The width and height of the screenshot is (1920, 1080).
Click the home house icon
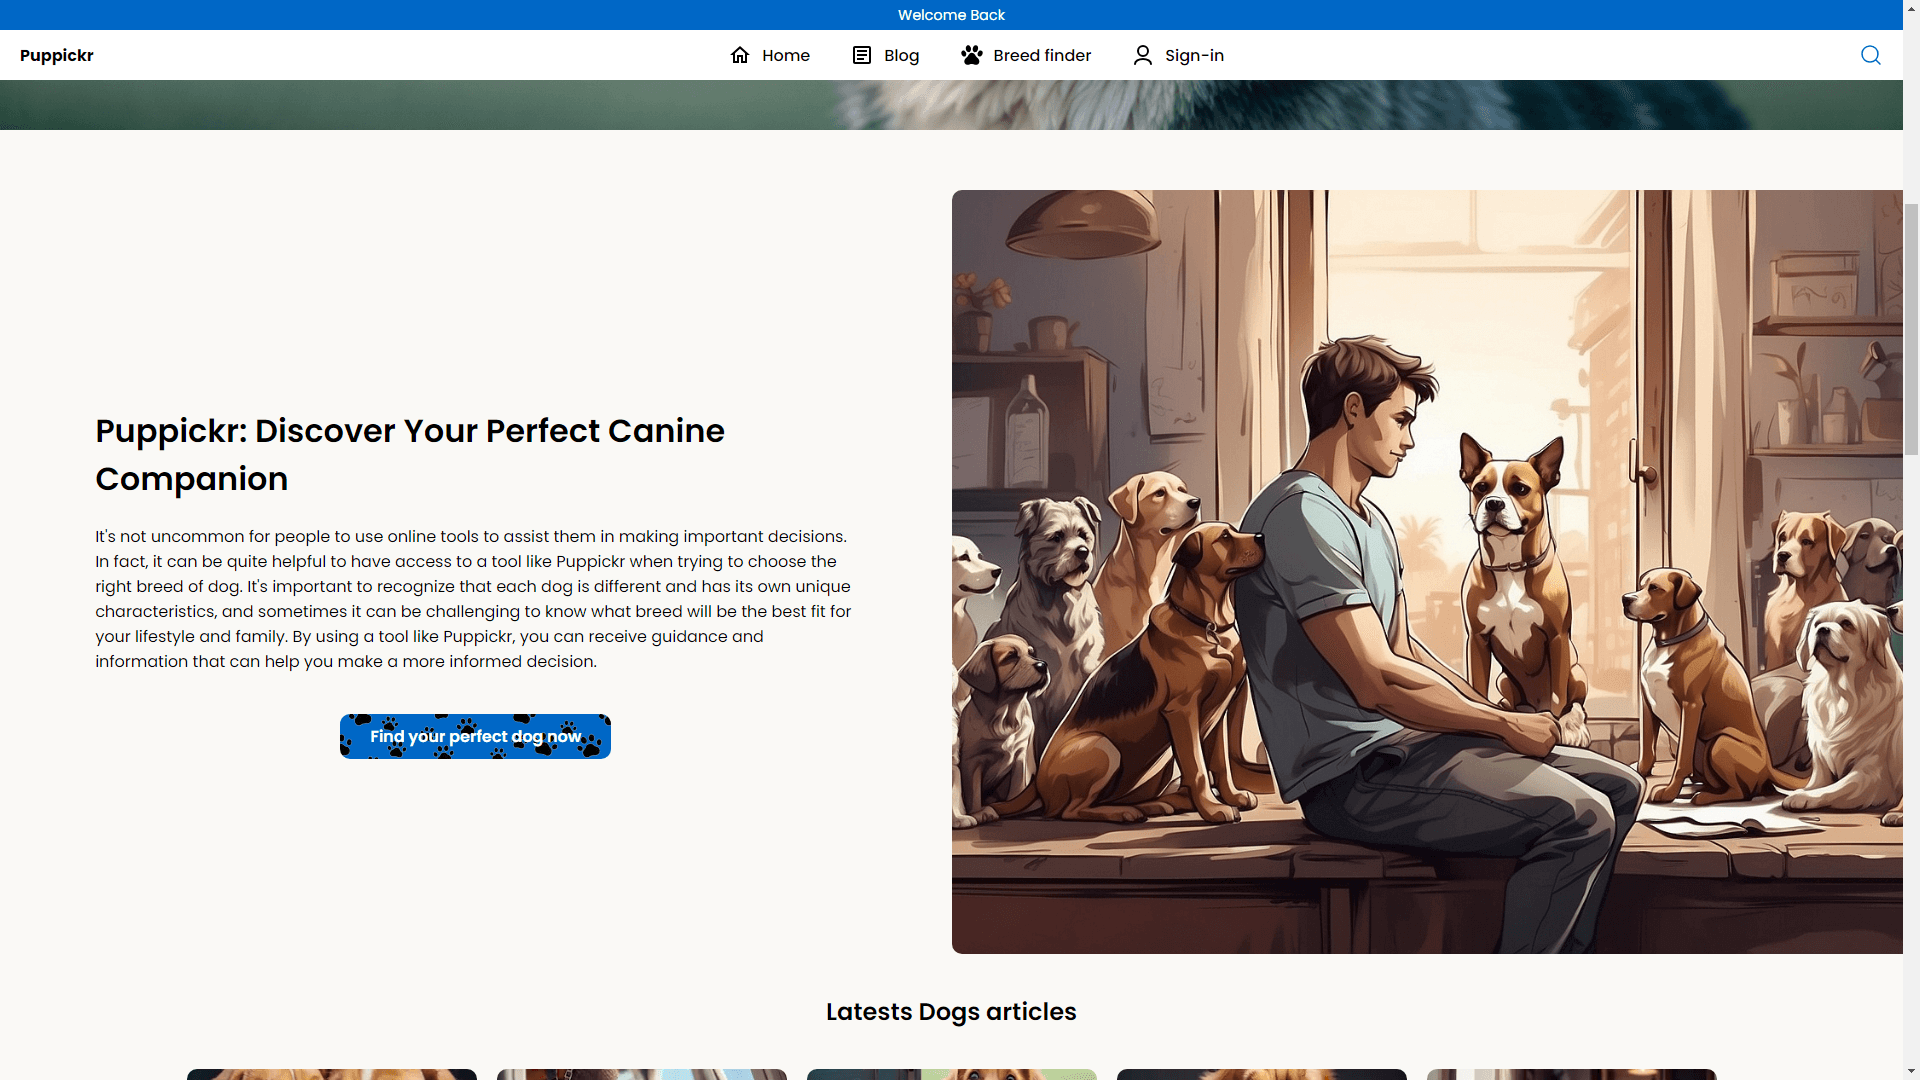[740, 55]
